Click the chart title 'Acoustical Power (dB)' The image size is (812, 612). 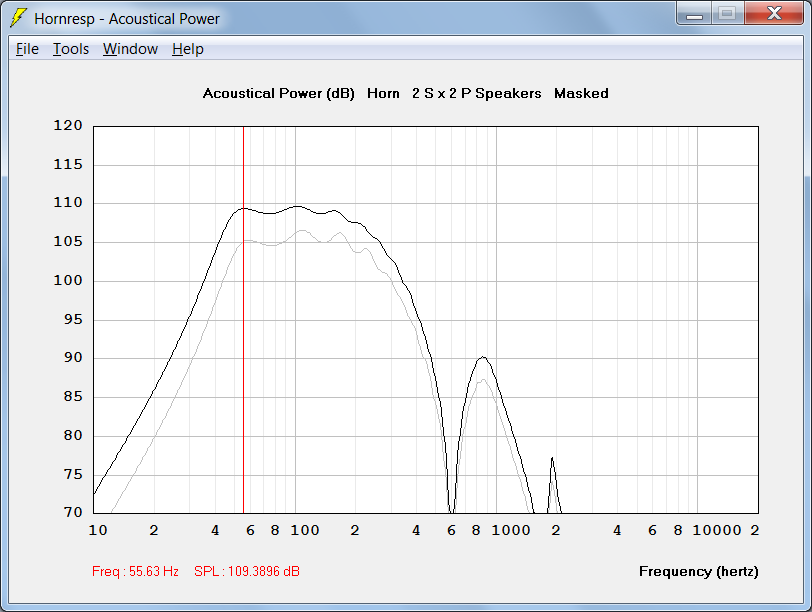[279, 93]
